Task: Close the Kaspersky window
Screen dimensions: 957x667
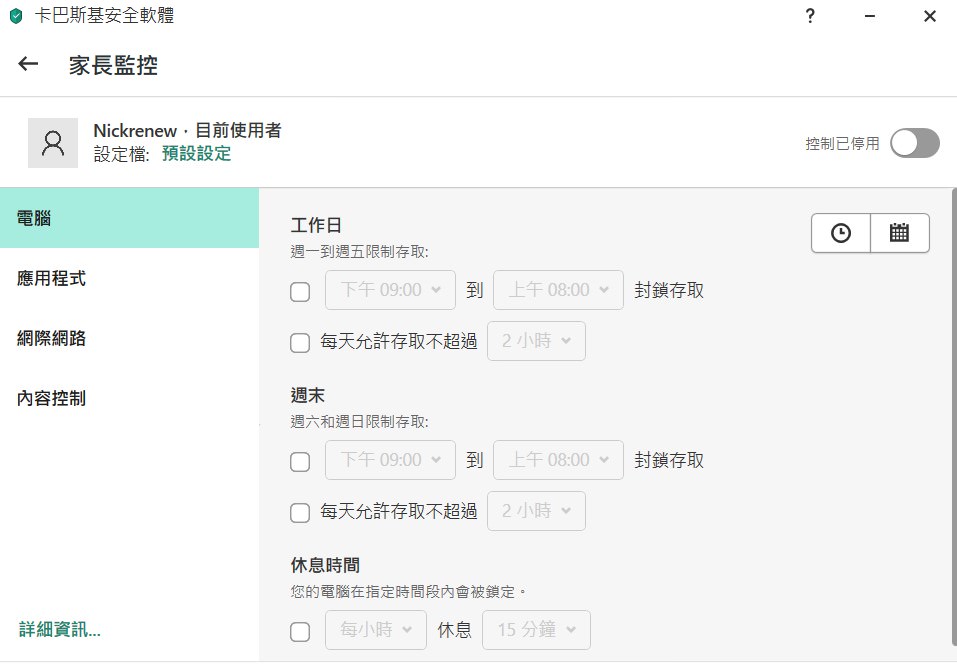Action: coord(930,16)
